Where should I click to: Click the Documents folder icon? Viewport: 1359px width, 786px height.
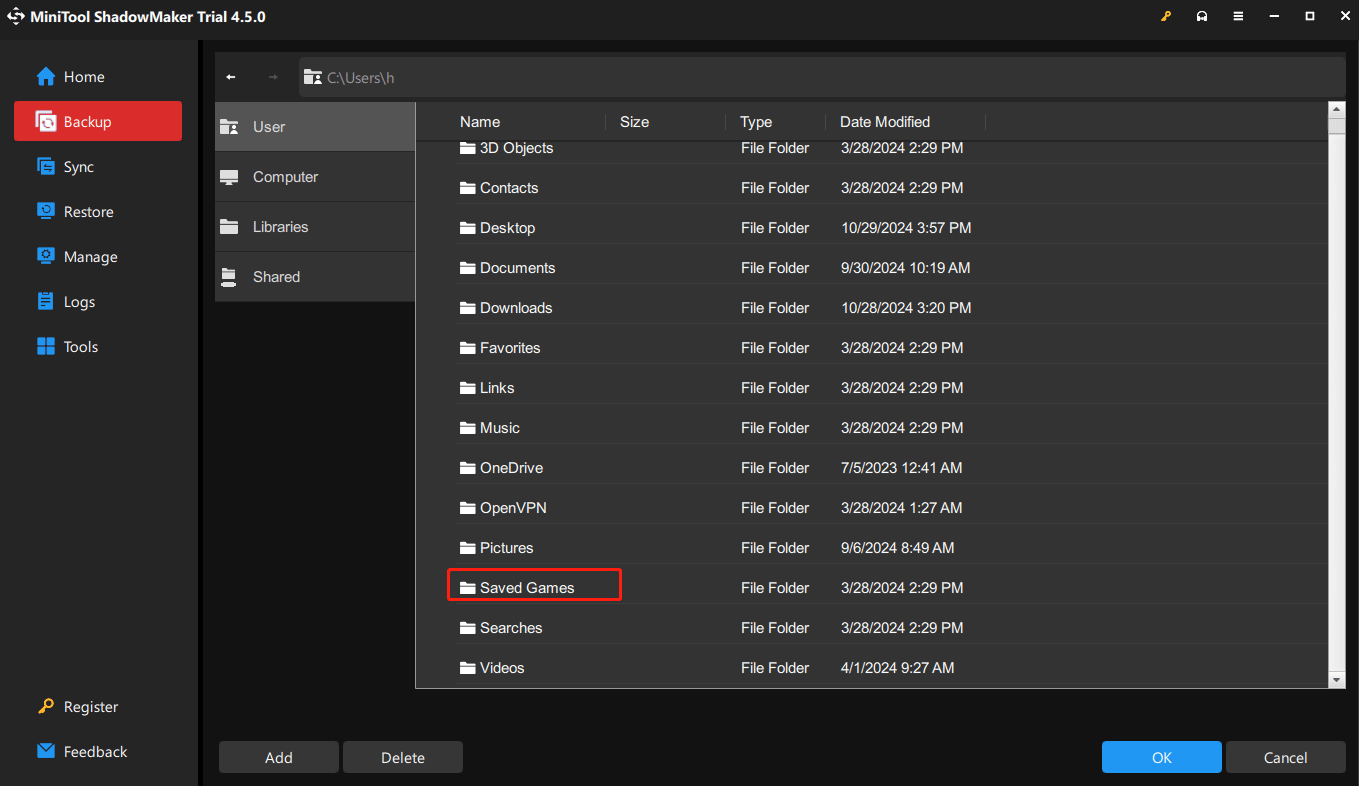click(x=467, y=268)
